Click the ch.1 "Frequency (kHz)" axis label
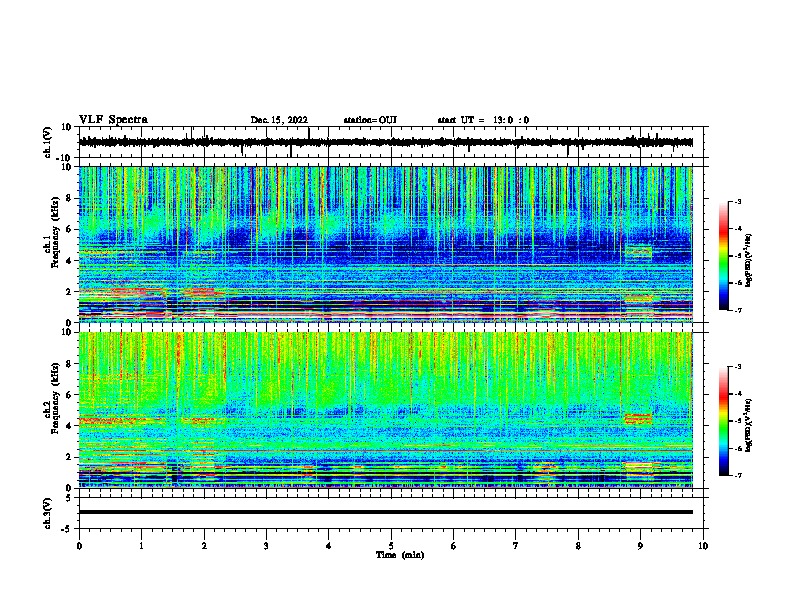The width and height of the screenshot is (792, 612). coord(55,233)
